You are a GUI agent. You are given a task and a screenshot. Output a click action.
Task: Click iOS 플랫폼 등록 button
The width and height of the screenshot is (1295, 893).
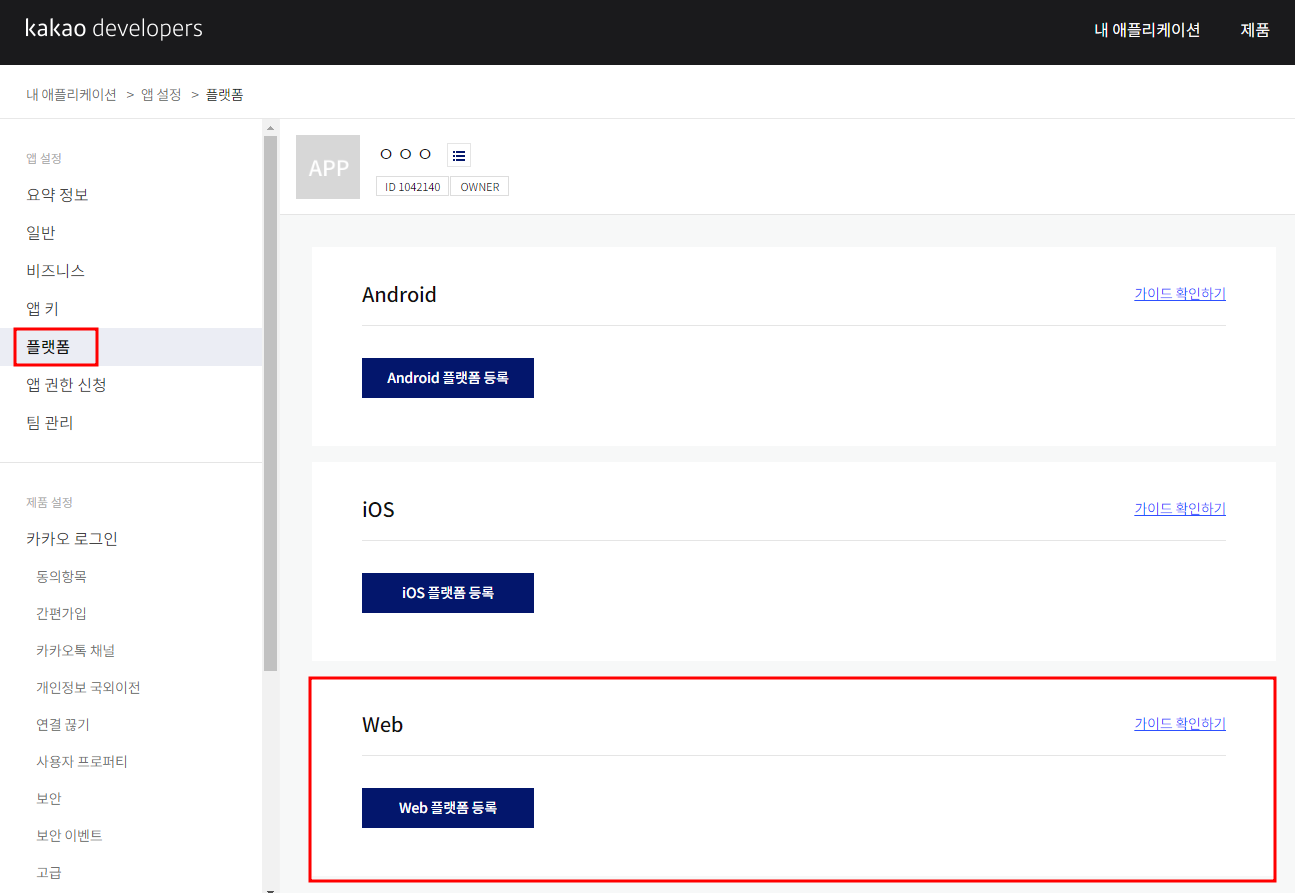pyautogui.click(x=448, y=593)
